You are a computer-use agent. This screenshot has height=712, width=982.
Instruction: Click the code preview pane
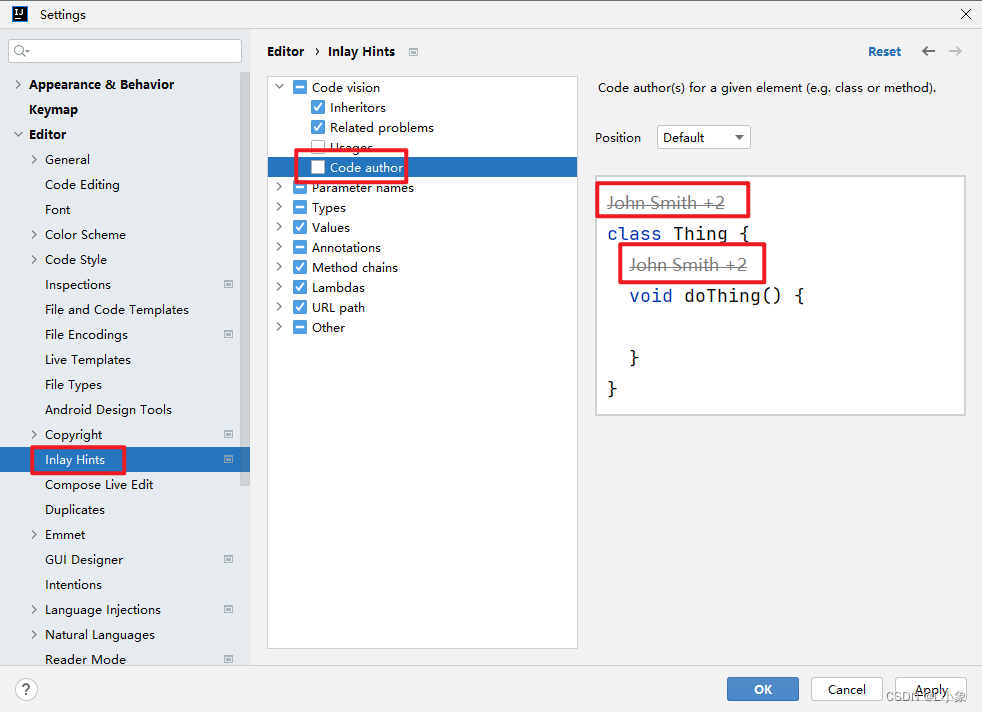(x=780, y=295)
